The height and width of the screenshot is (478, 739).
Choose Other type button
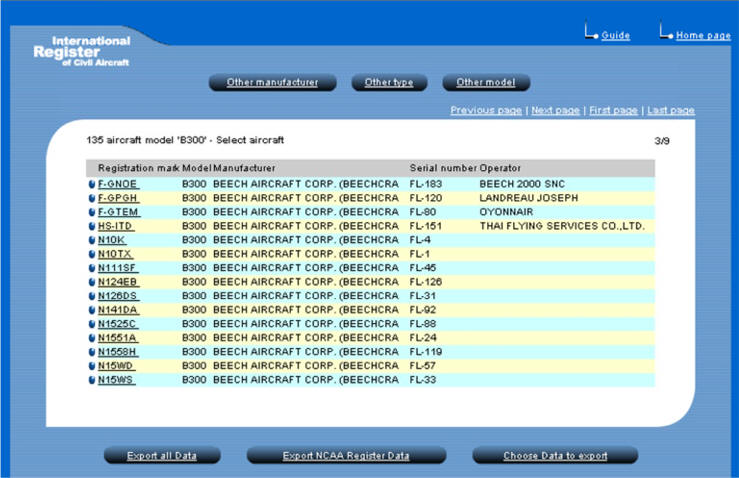point(389,82)
